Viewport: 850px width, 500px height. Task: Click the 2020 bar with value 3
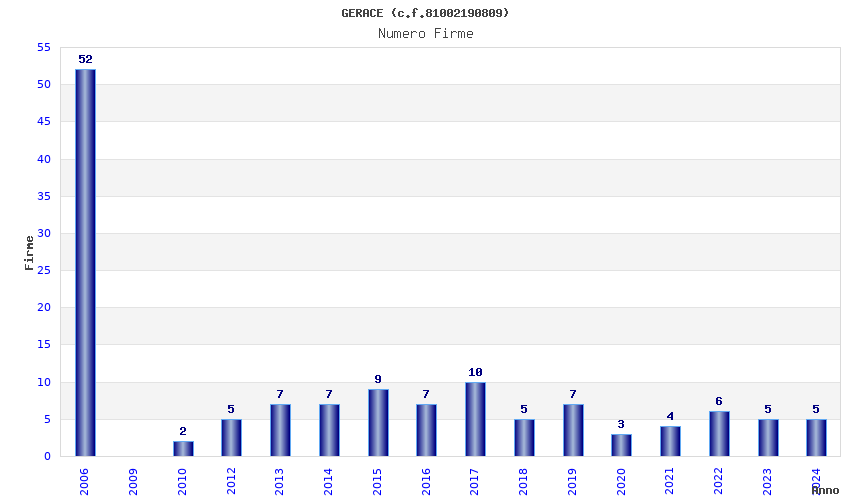click(621, 445)
